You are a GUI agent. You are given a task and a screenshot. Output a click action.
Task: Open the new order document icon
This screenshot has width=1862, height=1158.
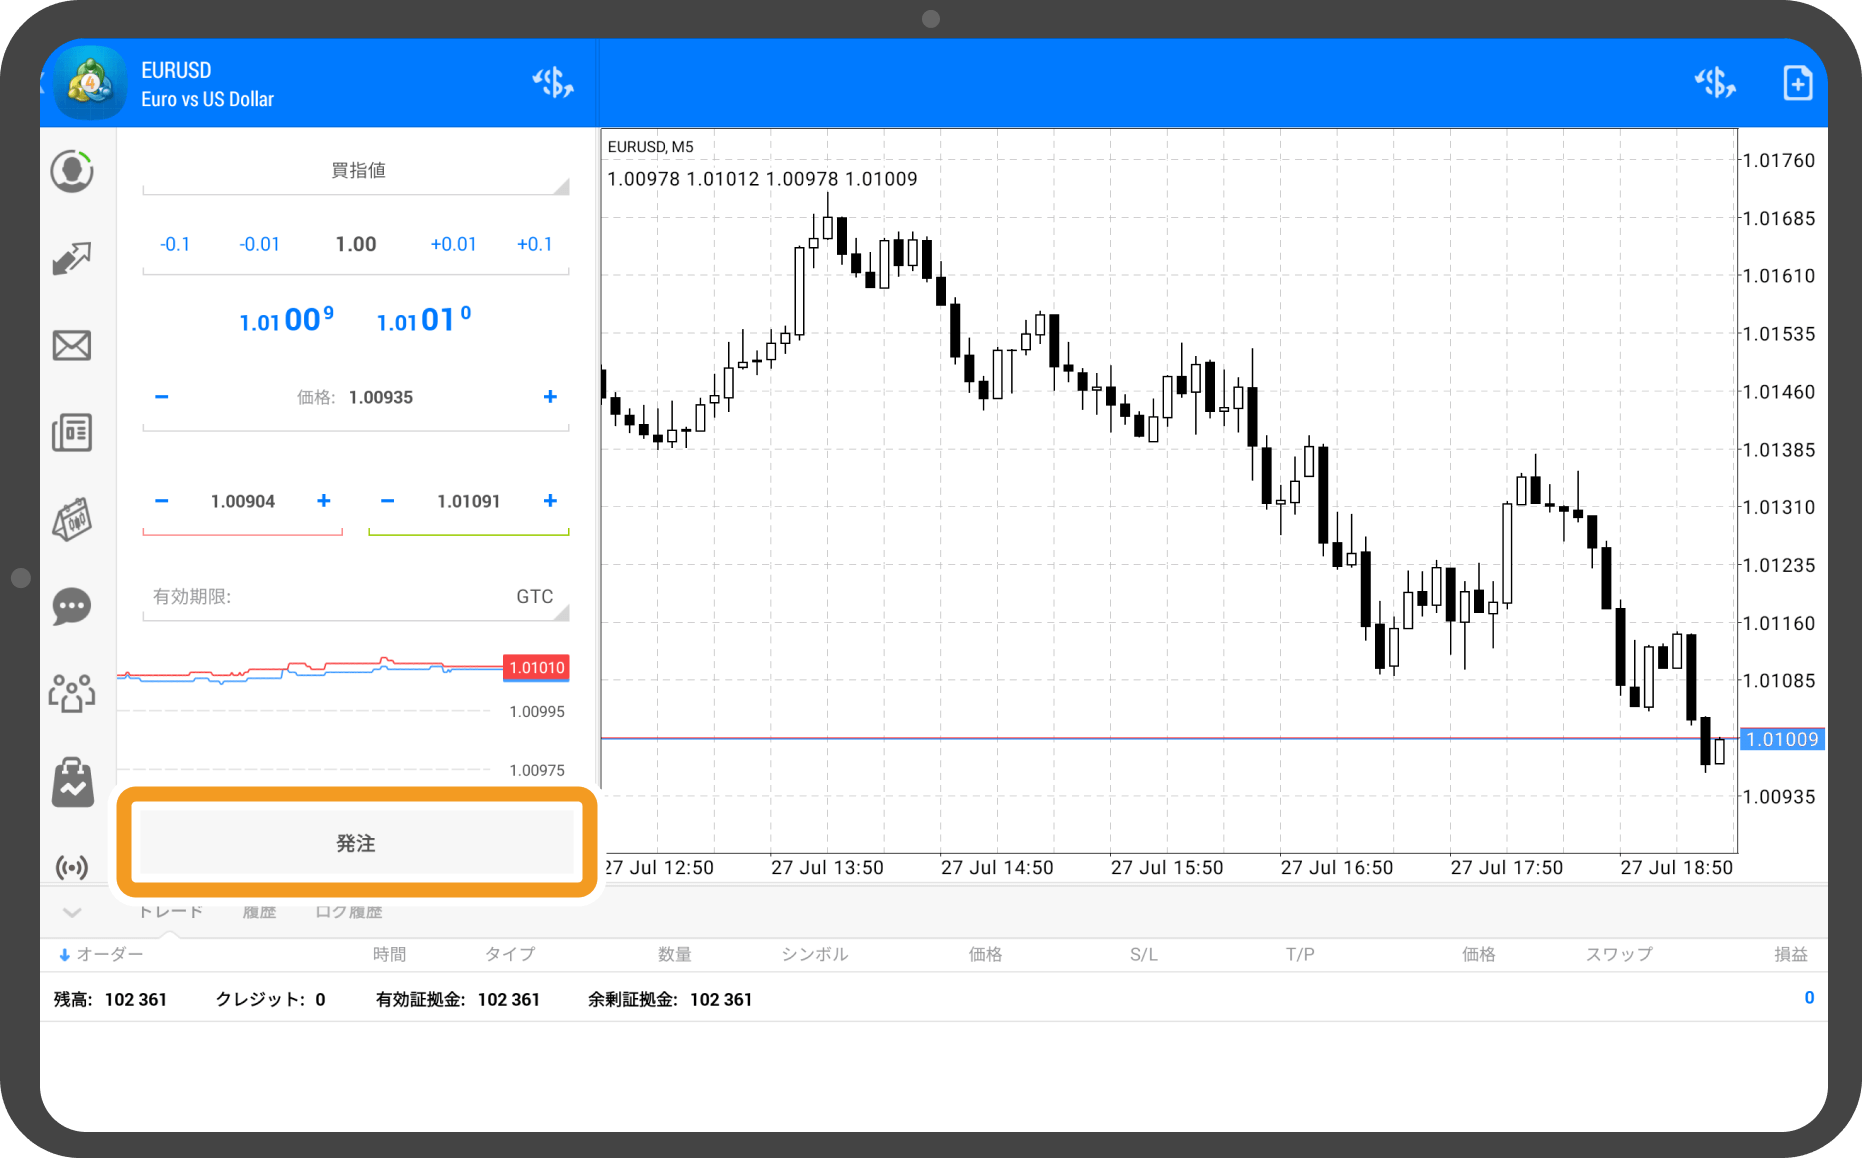pos(1797,83)
